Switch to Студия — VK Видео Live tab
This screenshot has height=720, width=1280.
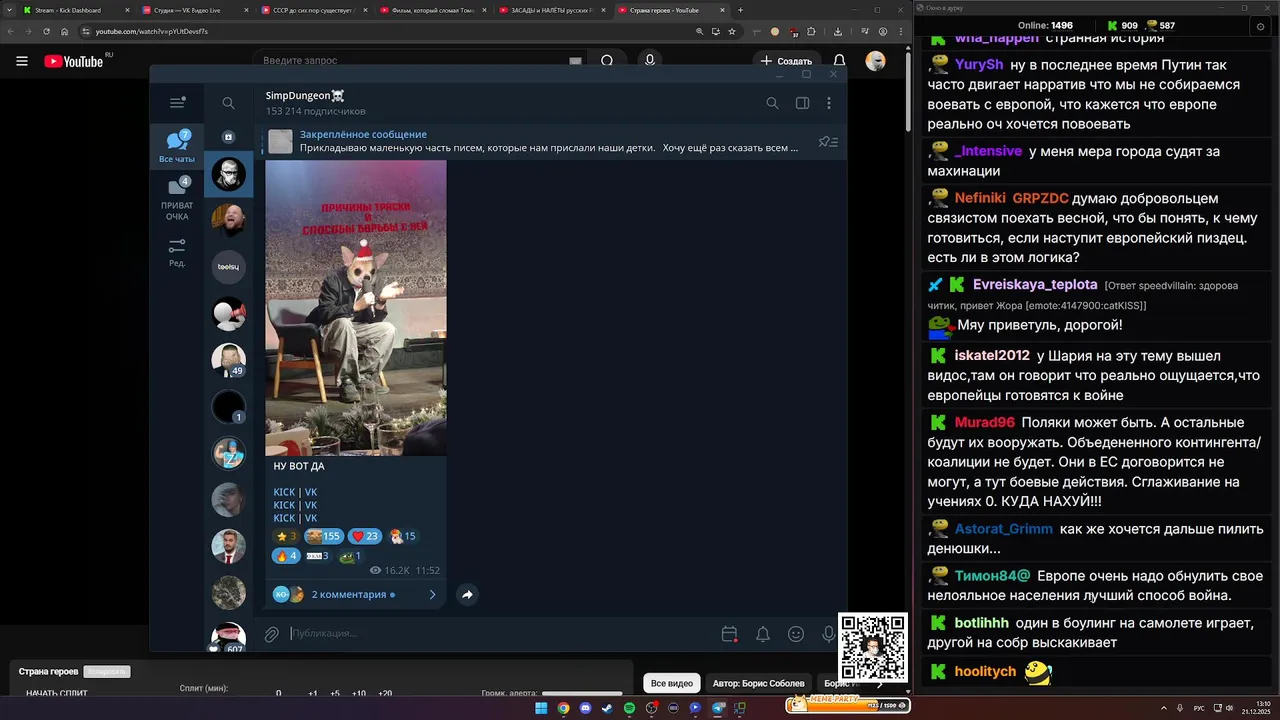pyautogui.click(x=195, y=10)
